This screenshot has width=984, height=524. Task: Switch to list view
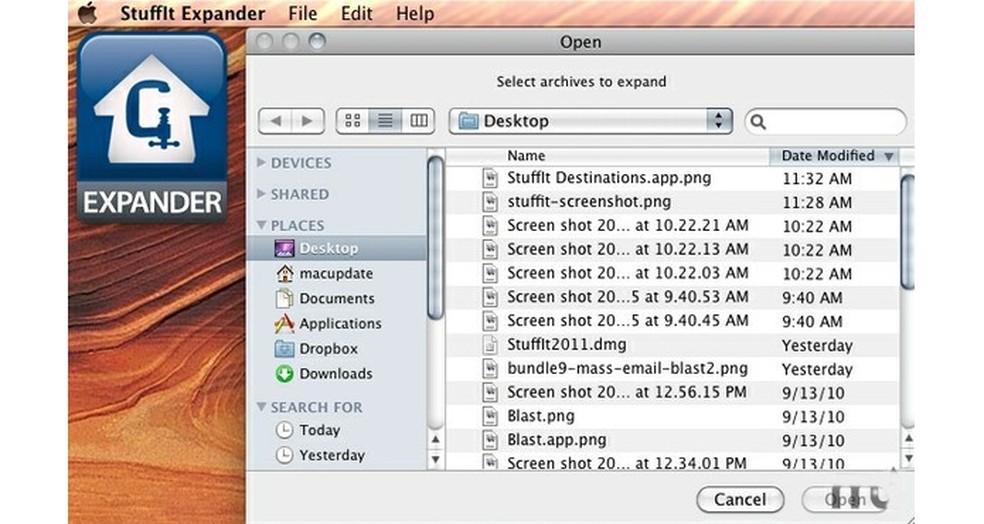pyautogui.click(x=385, y=121)
